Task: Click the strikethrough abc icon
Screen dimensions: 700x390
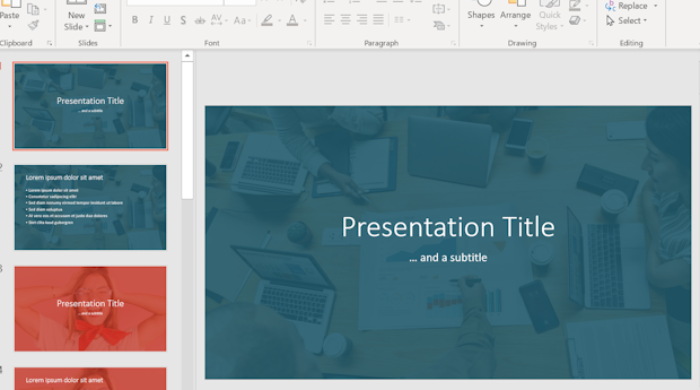Action: click(200, 20)
